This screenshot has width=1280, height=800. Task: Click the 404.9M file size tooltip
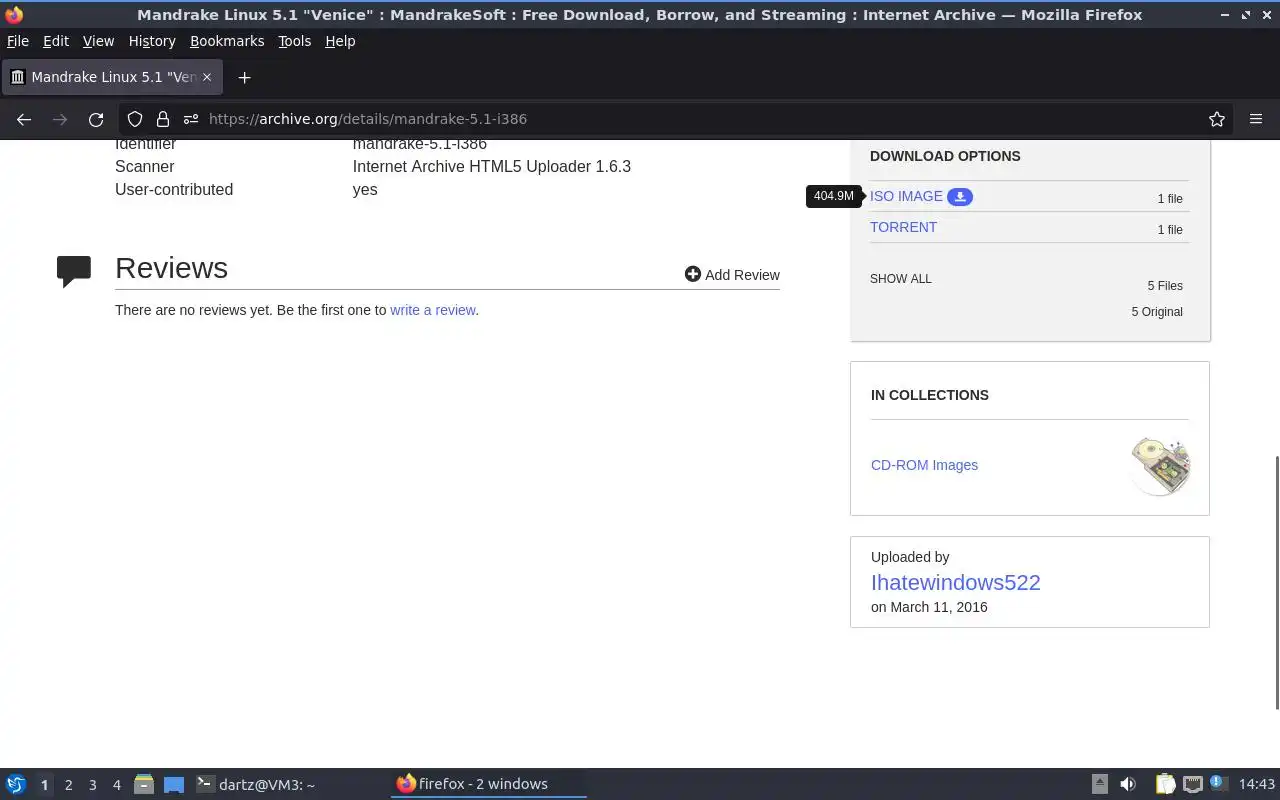(x=833, y=196)
